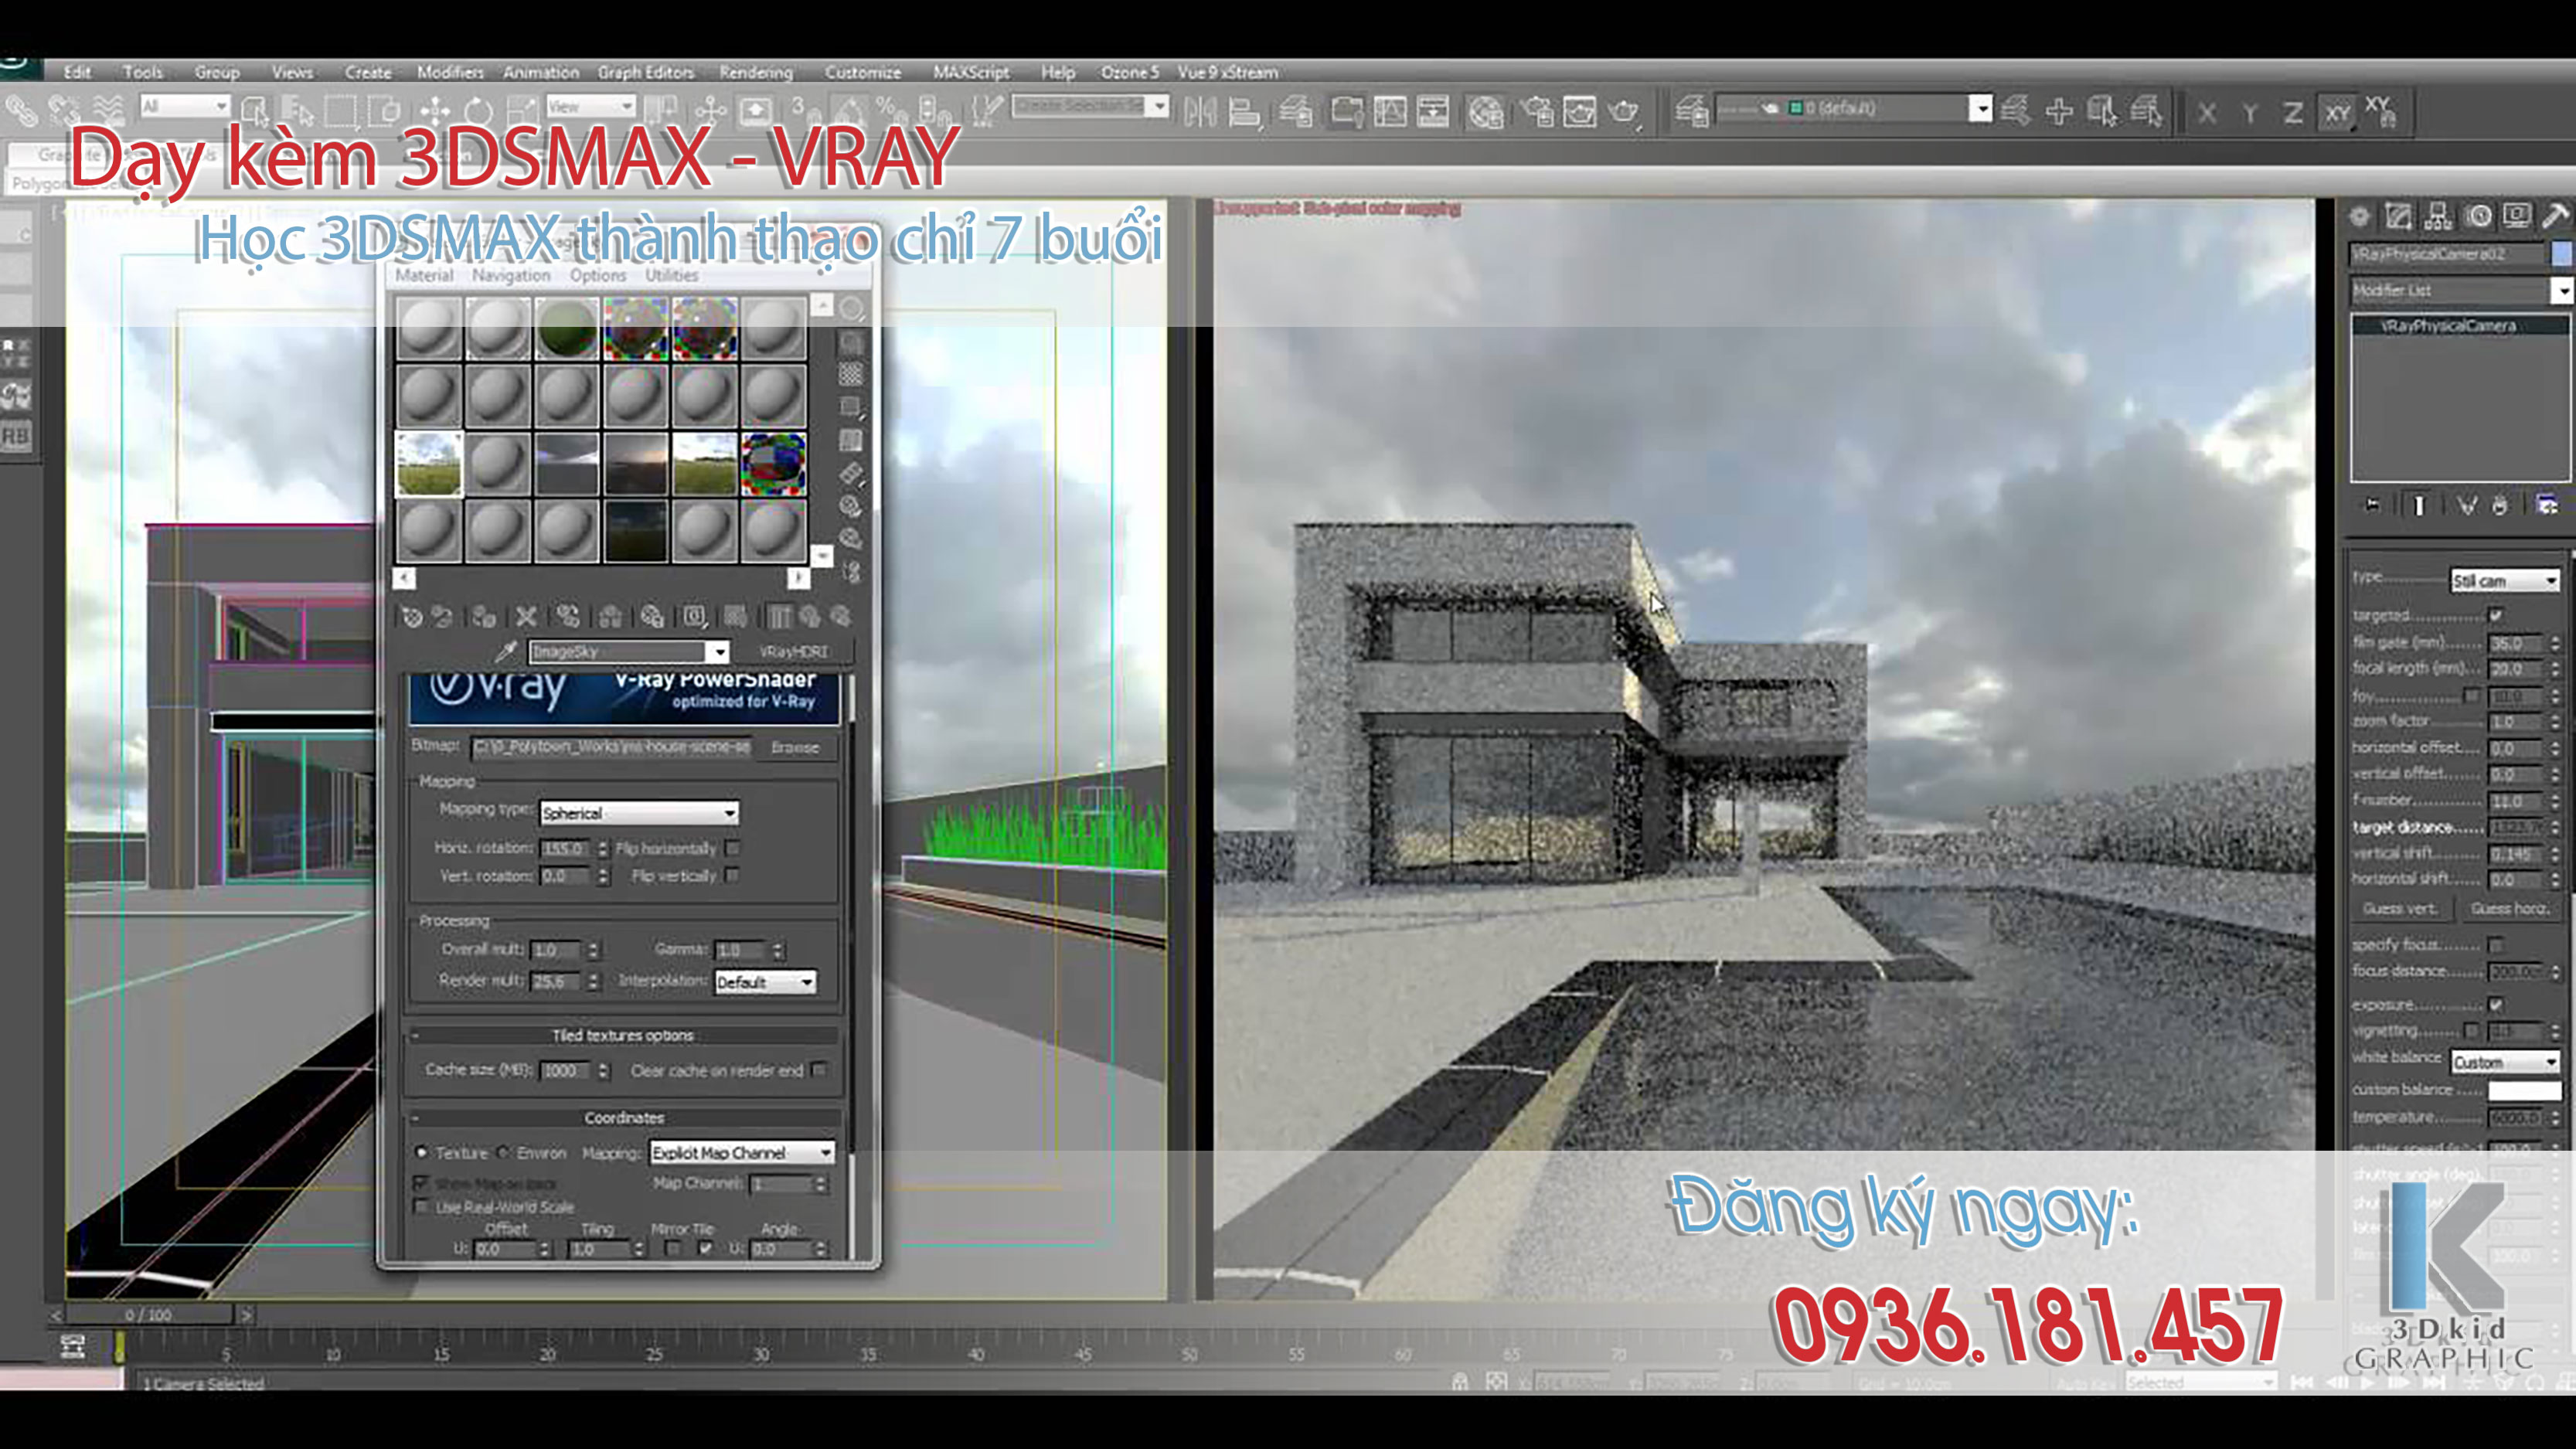Click the Mirror tool in main toolbar
2576x1449 pixels.
click(1200, 112)
